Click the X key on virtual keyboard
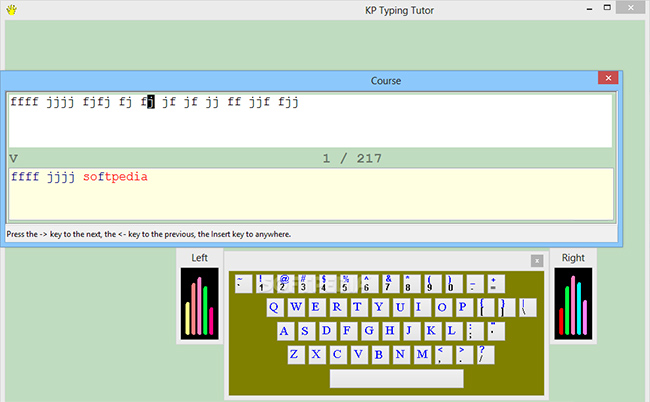The height and width of the screenshot is (402, 650). (317, 355)
